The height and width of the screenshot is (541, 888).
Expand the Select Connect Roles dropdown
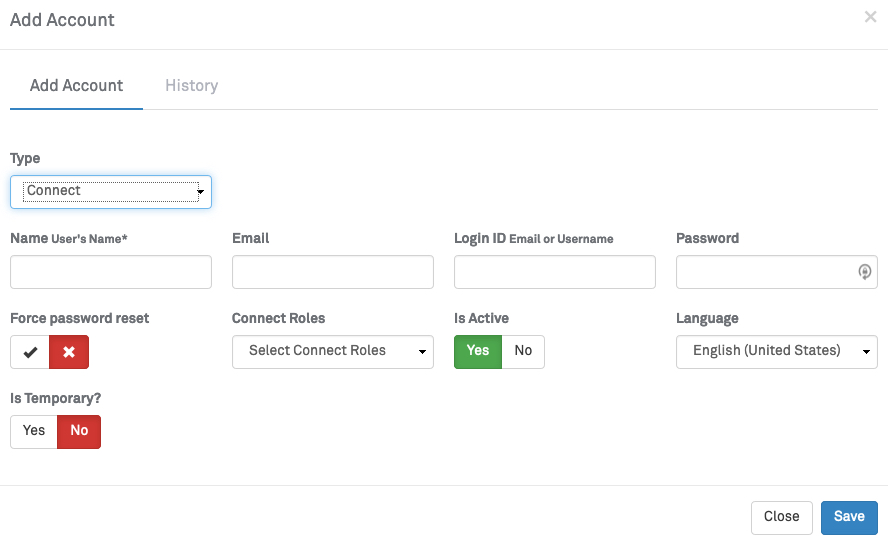tap(332, 351)
